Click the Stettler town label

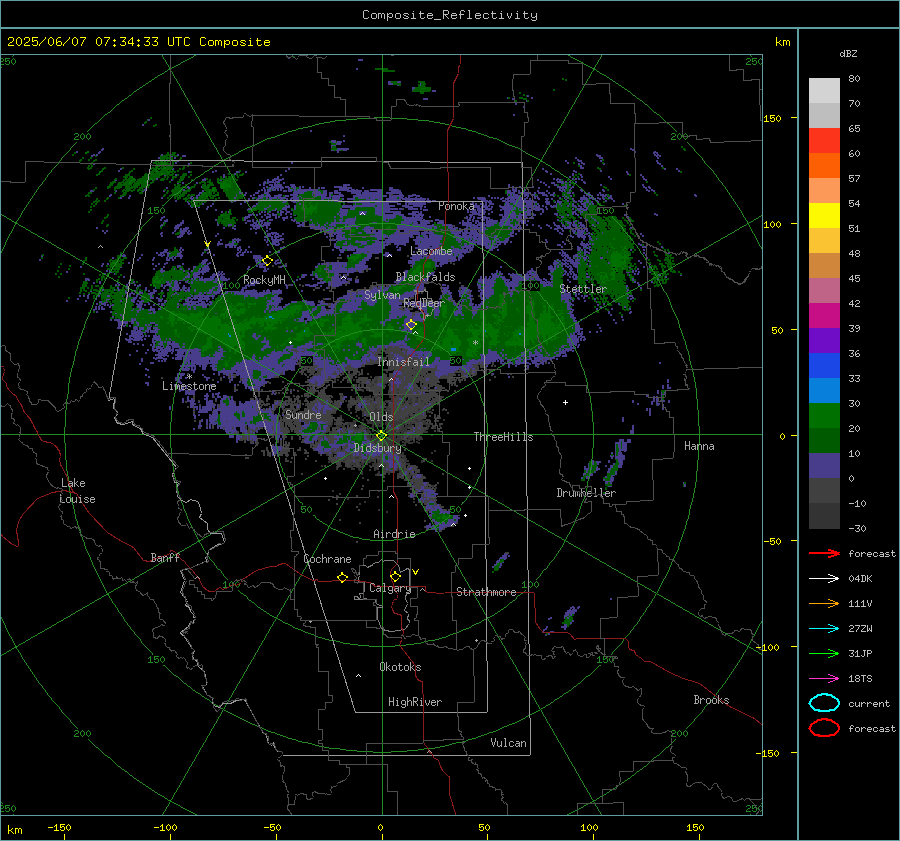coord(583,289)
